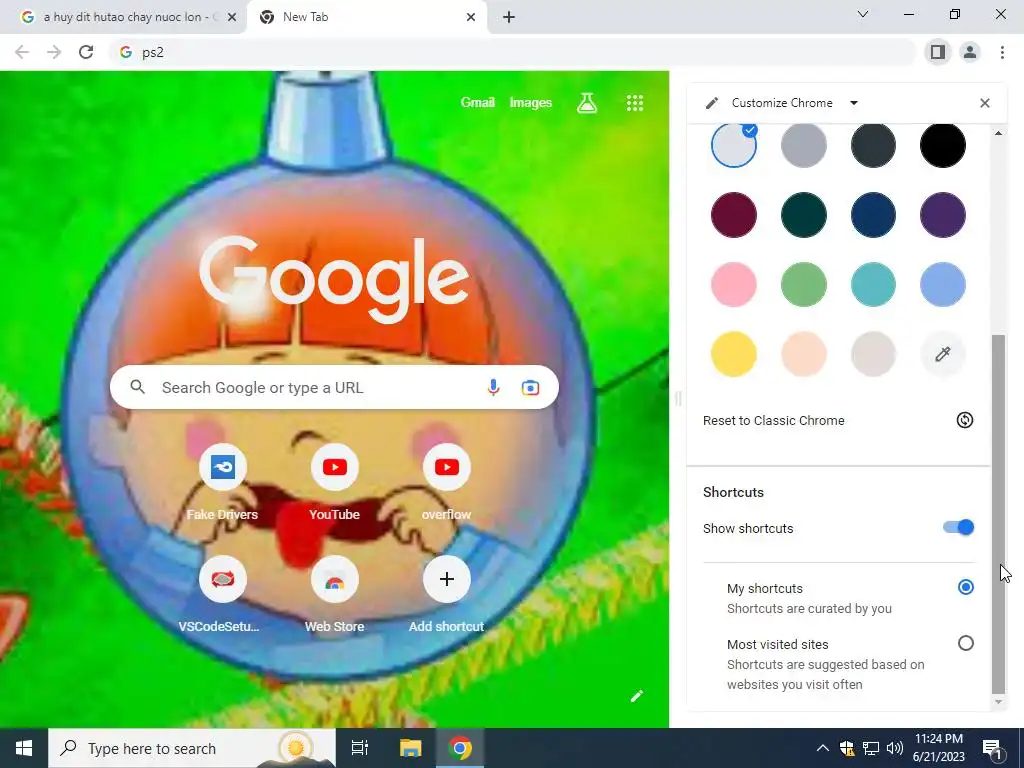Screen dimensions: 1024x768
Task: Close the New Tab tab
Action: point(471,17)
